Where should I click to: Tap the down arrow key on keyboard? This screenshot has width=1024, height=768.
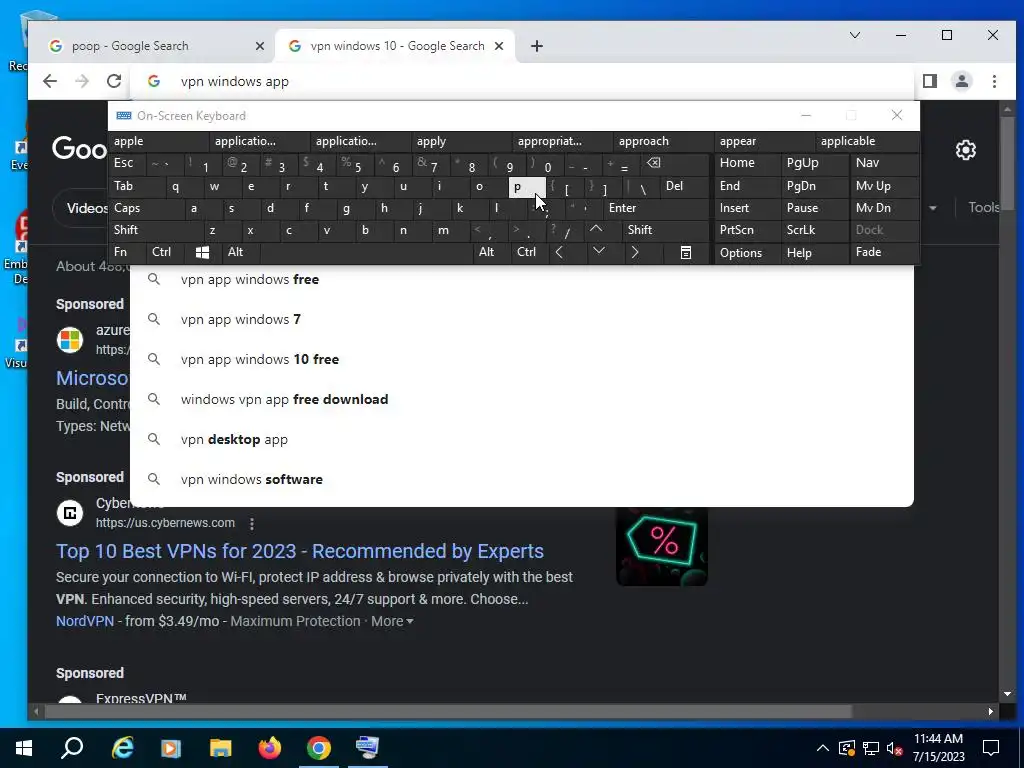click(598, 251)
